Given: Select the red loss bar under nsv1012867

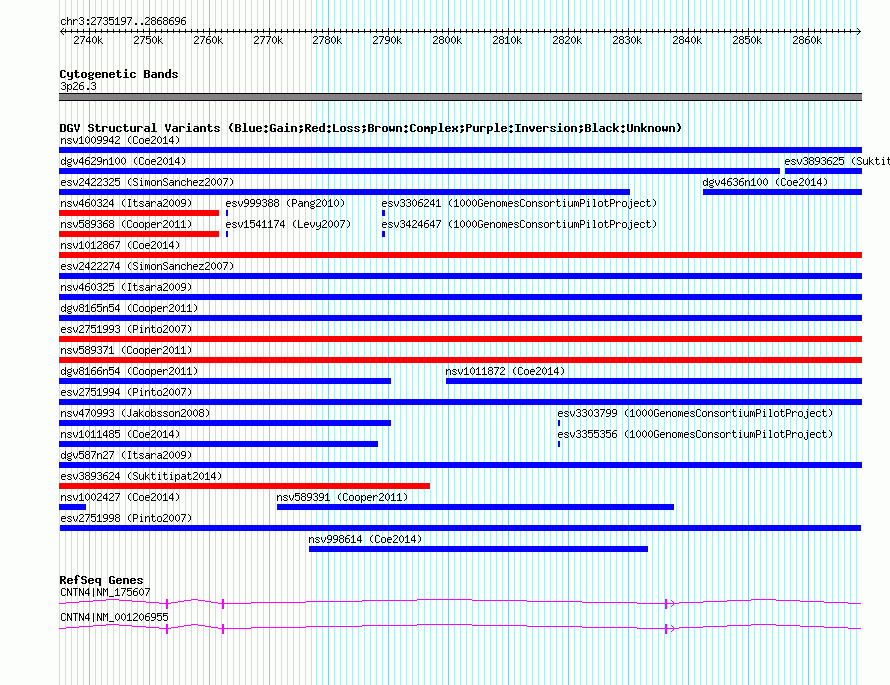Looking at the screenshot, I should pyautogui.click(x=460, y=255).
